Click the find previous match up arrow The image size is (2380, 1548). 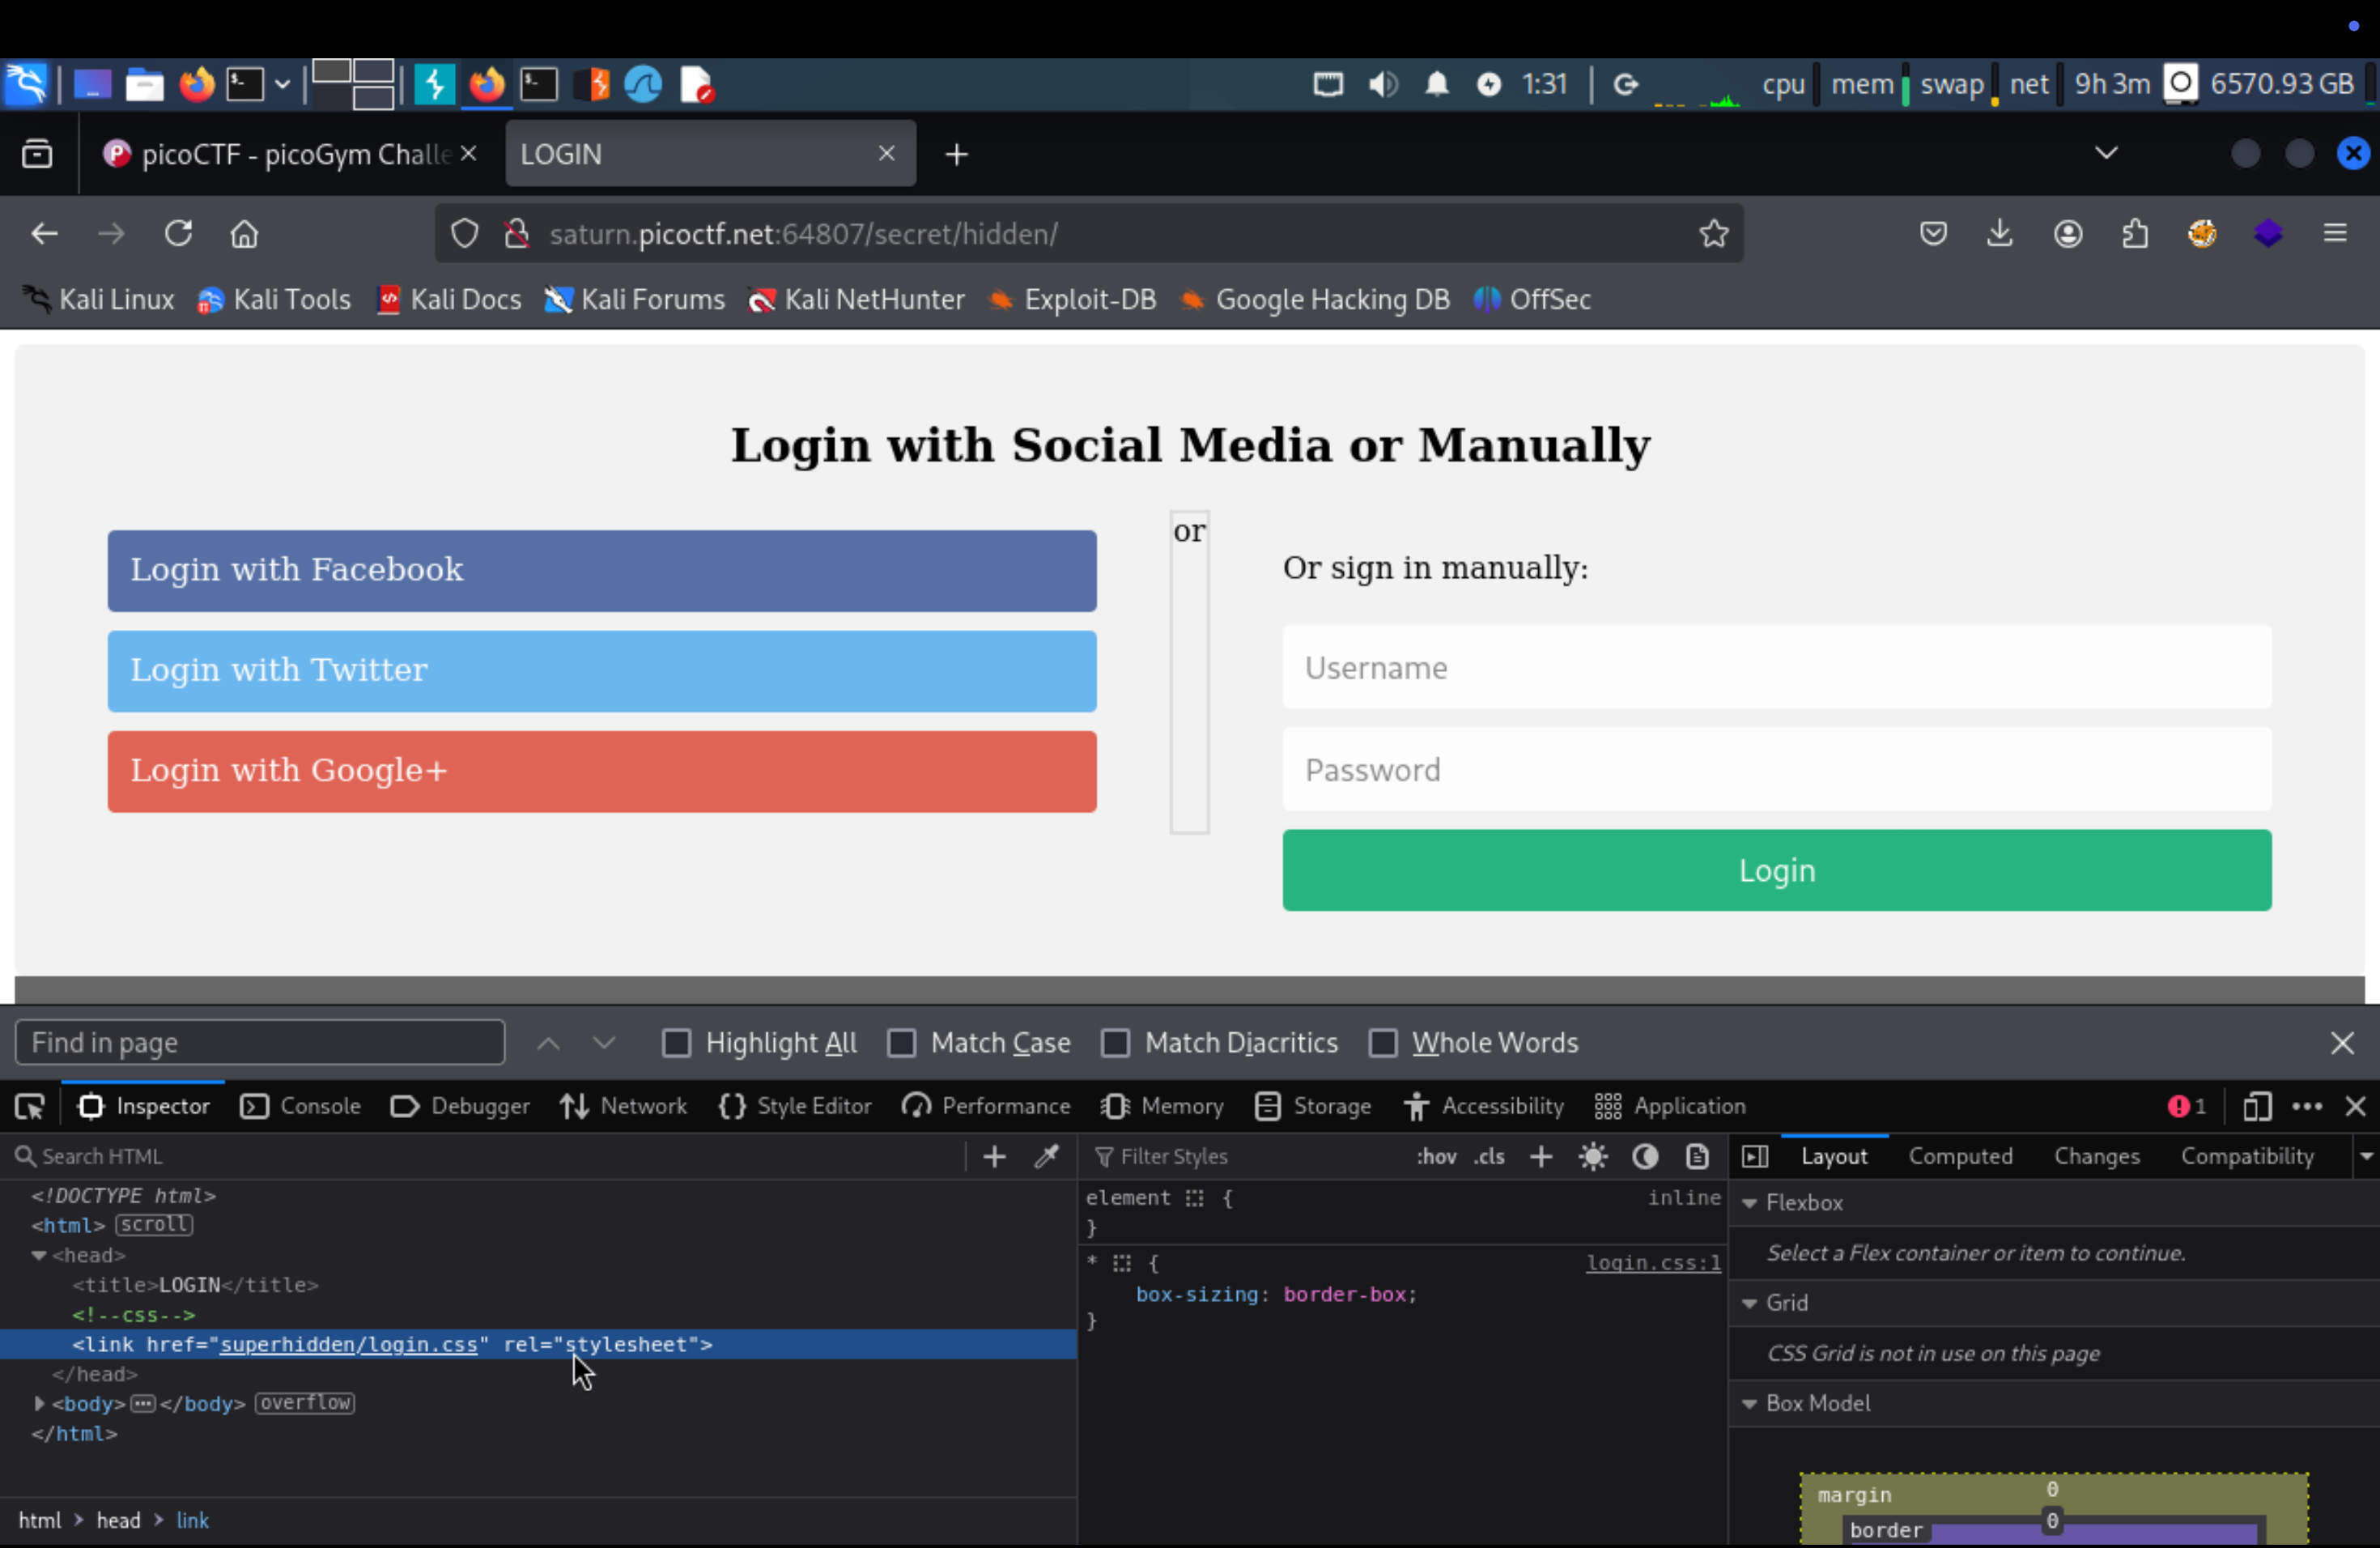point(547,1043)
